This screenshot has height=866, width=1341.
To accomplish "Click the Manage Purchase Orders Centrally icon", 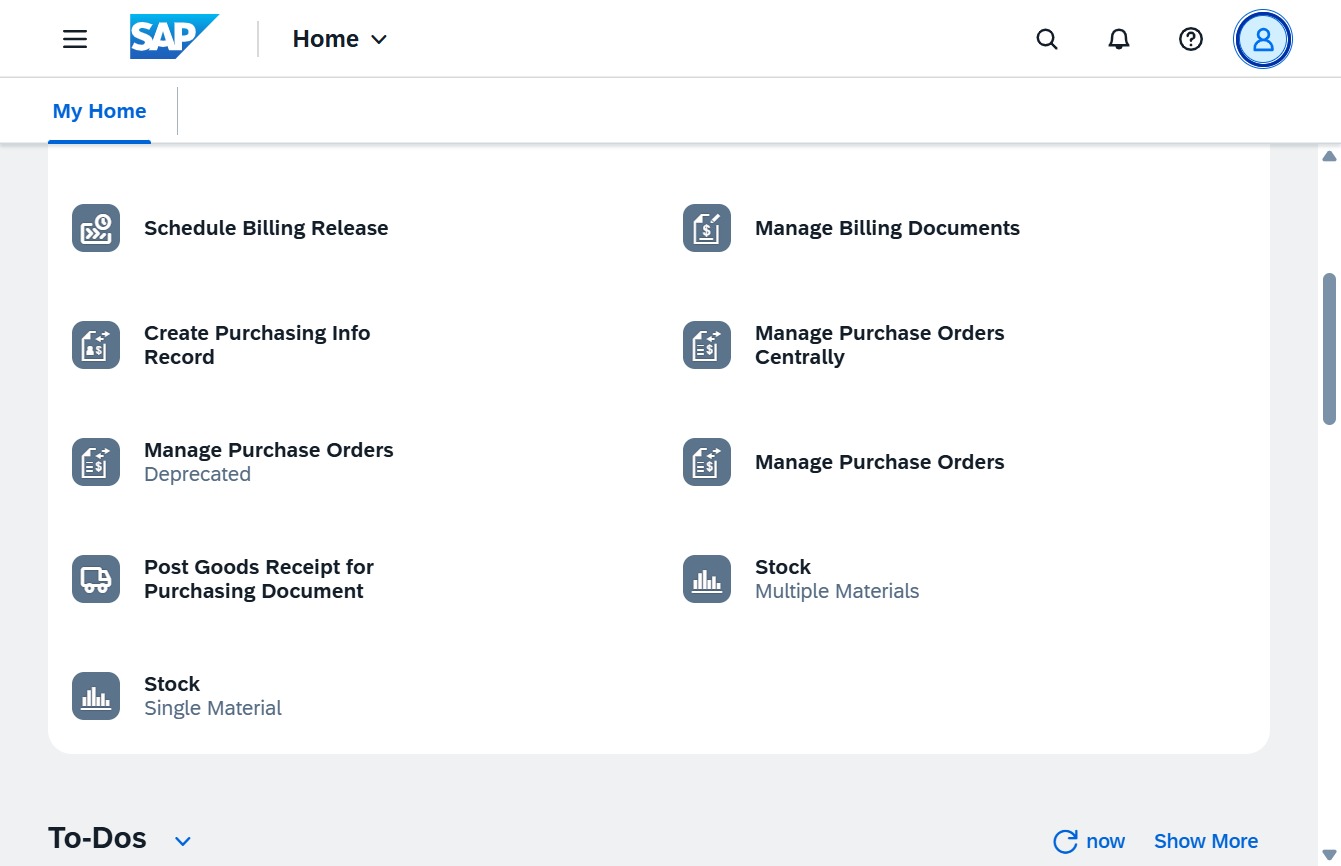I will point(707,345).
